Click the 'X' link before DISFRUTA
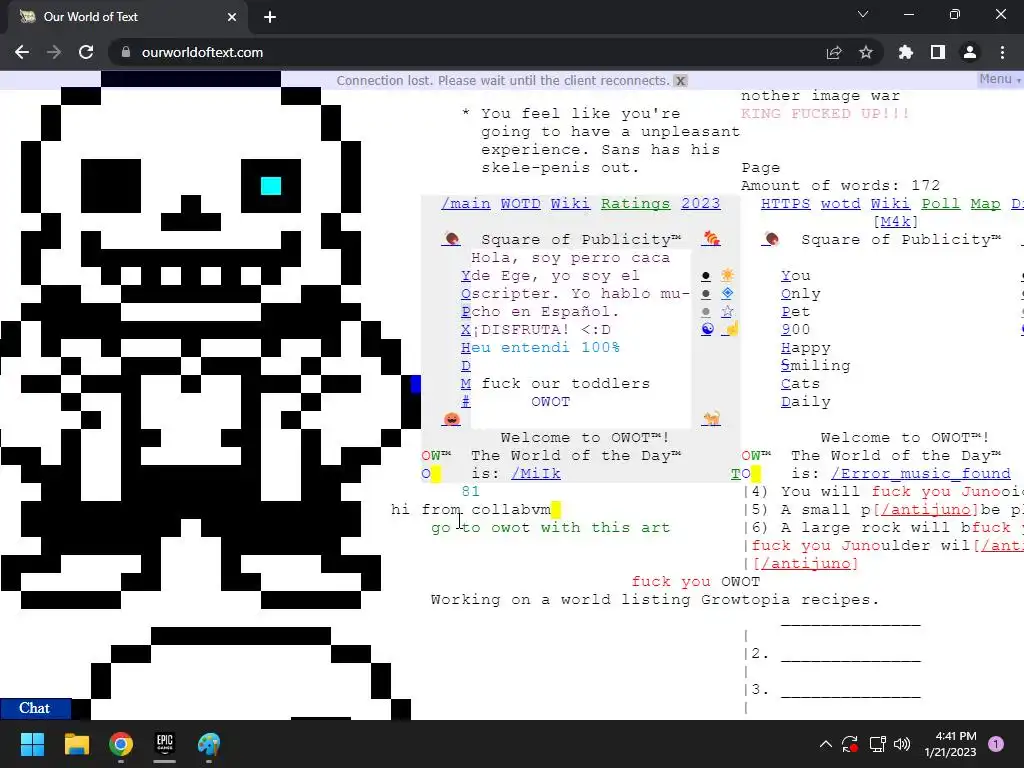 [466, 330]
